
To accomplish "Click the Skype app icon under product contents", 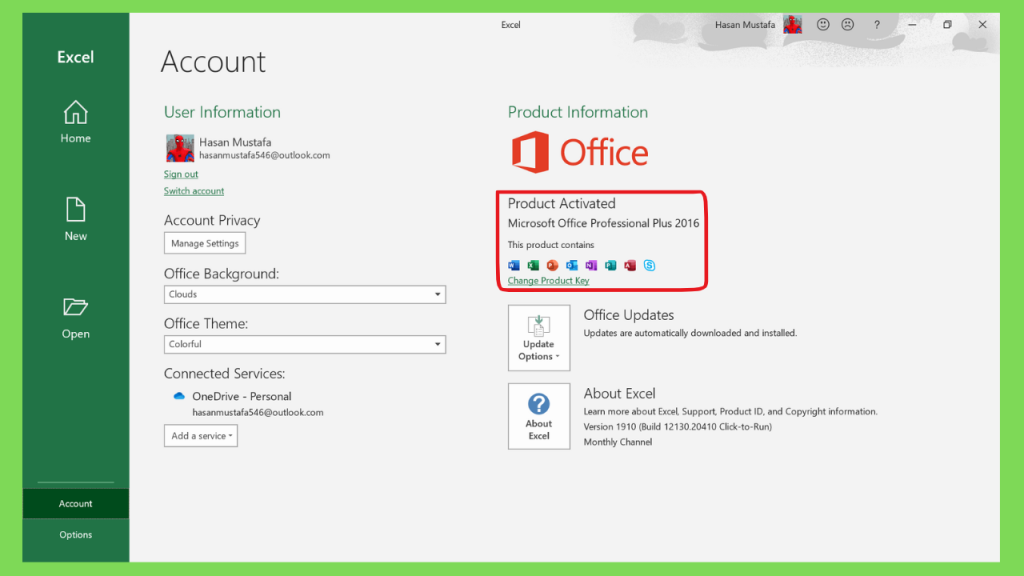I will click(649, 265).
